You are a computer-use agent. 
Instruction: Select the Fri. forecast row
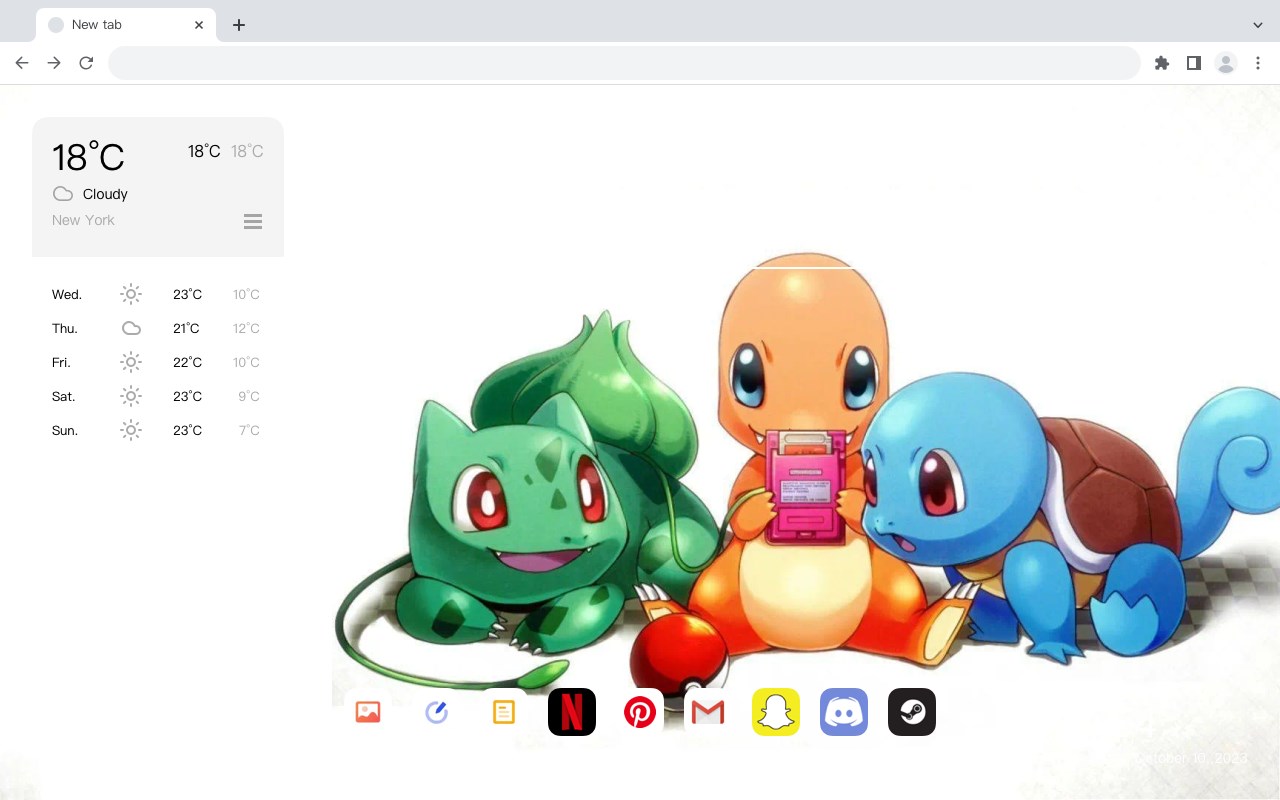tap(156, 362)
